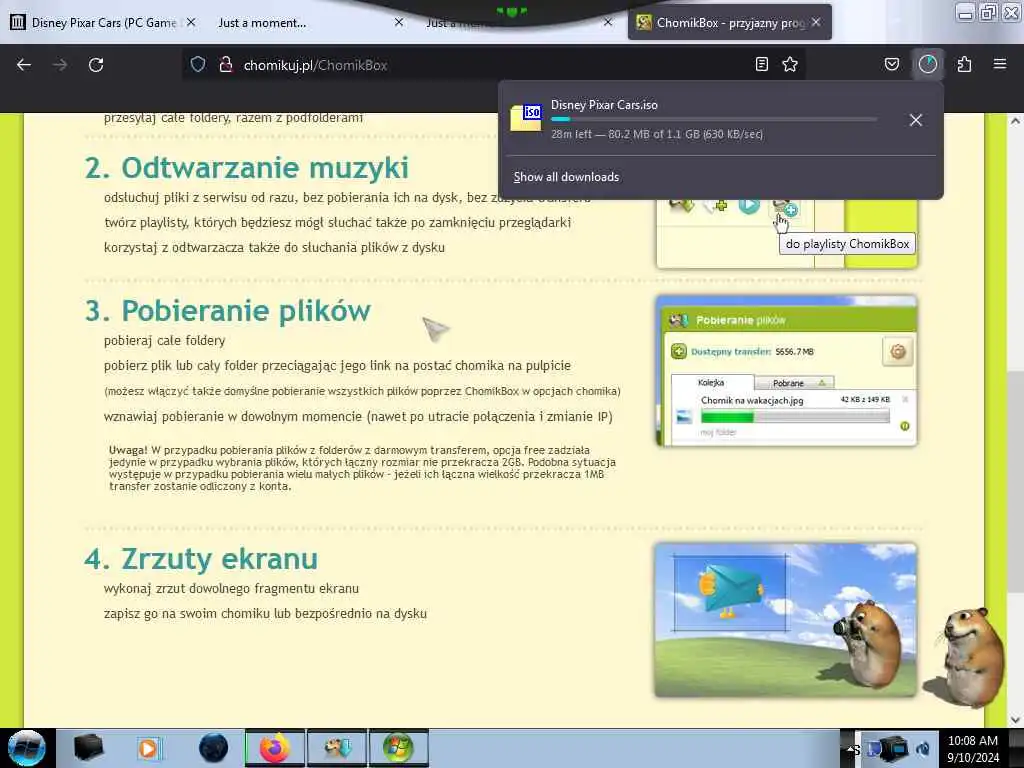Click the text wykonaj zrzut dowolnego fragmentu ekranu
The height and width of the screenshot is (768, 1024).
pos(231,588)
